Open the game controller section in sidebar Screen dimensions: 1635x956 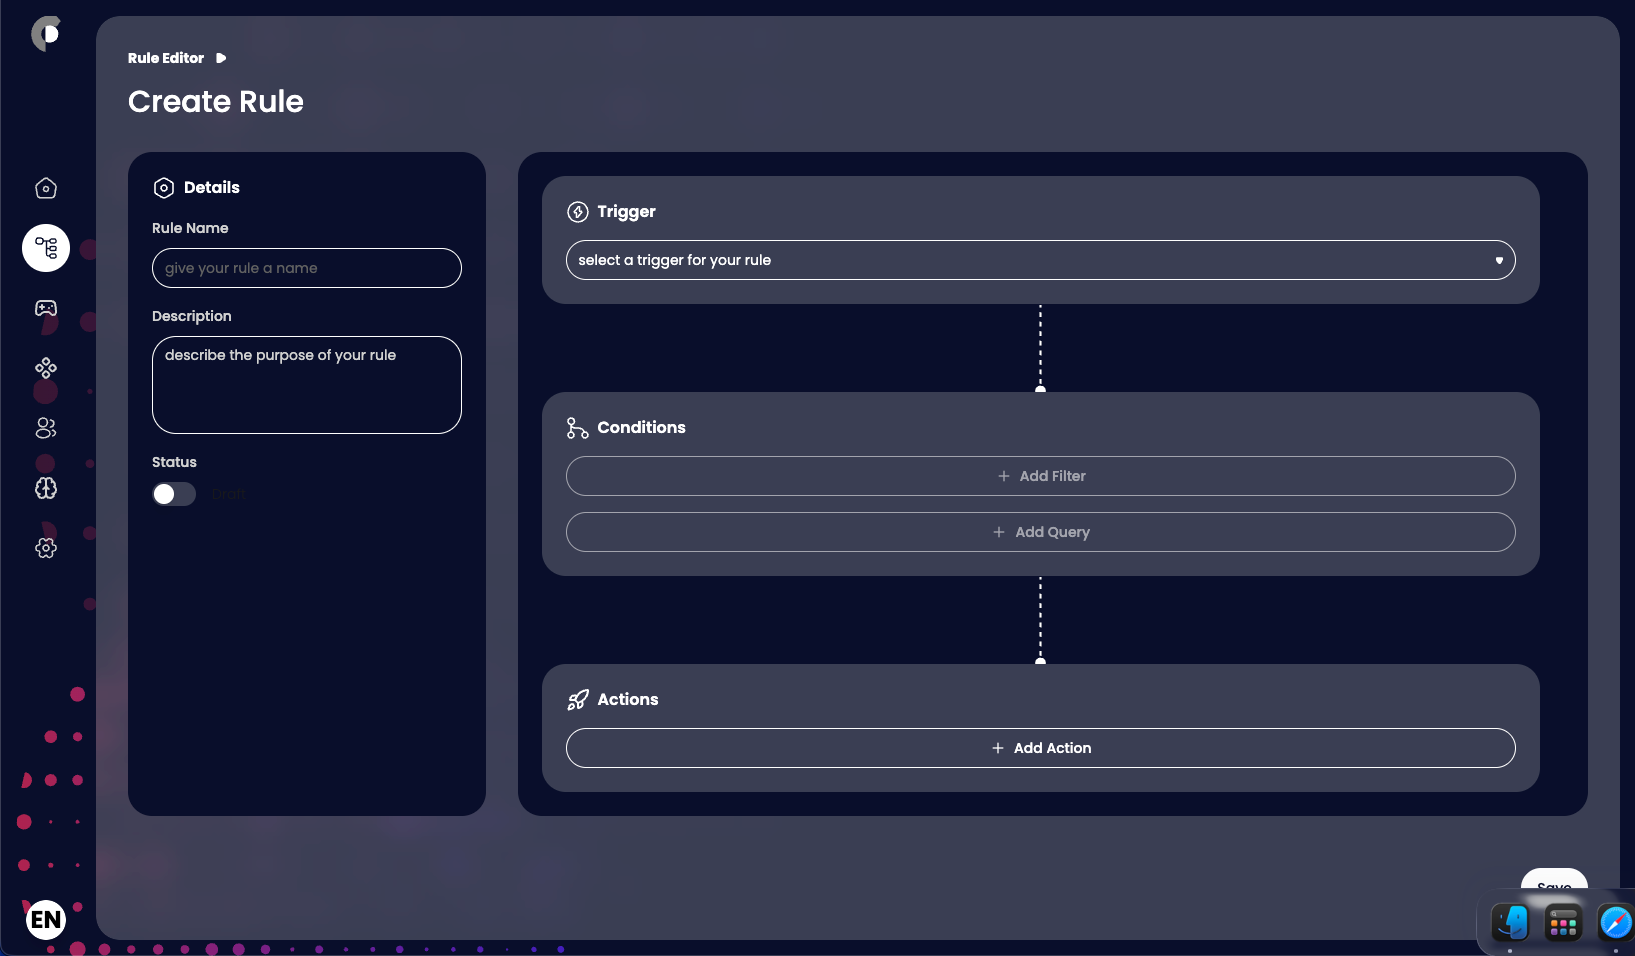[45, 308]
